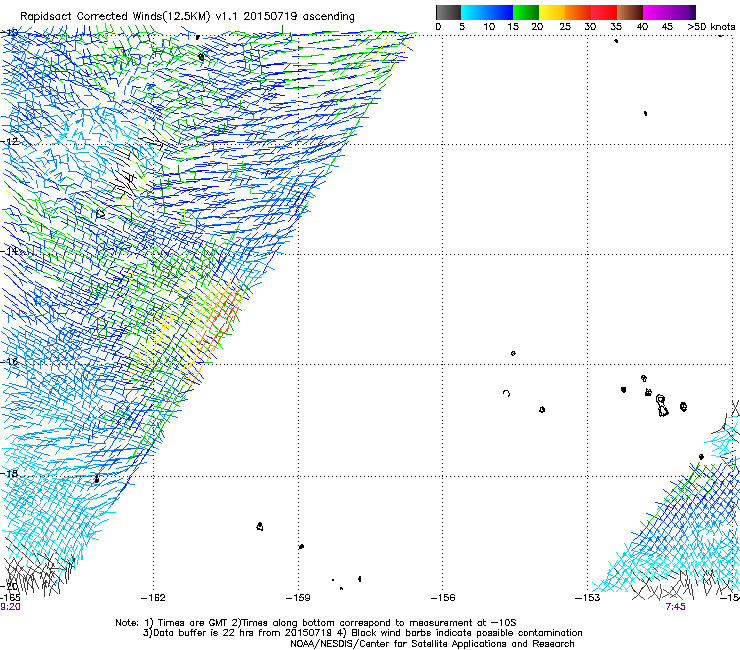
Task: Pick the orange 25-30 knots legend color
Action: pyautogui.click(x=578, y=12)
